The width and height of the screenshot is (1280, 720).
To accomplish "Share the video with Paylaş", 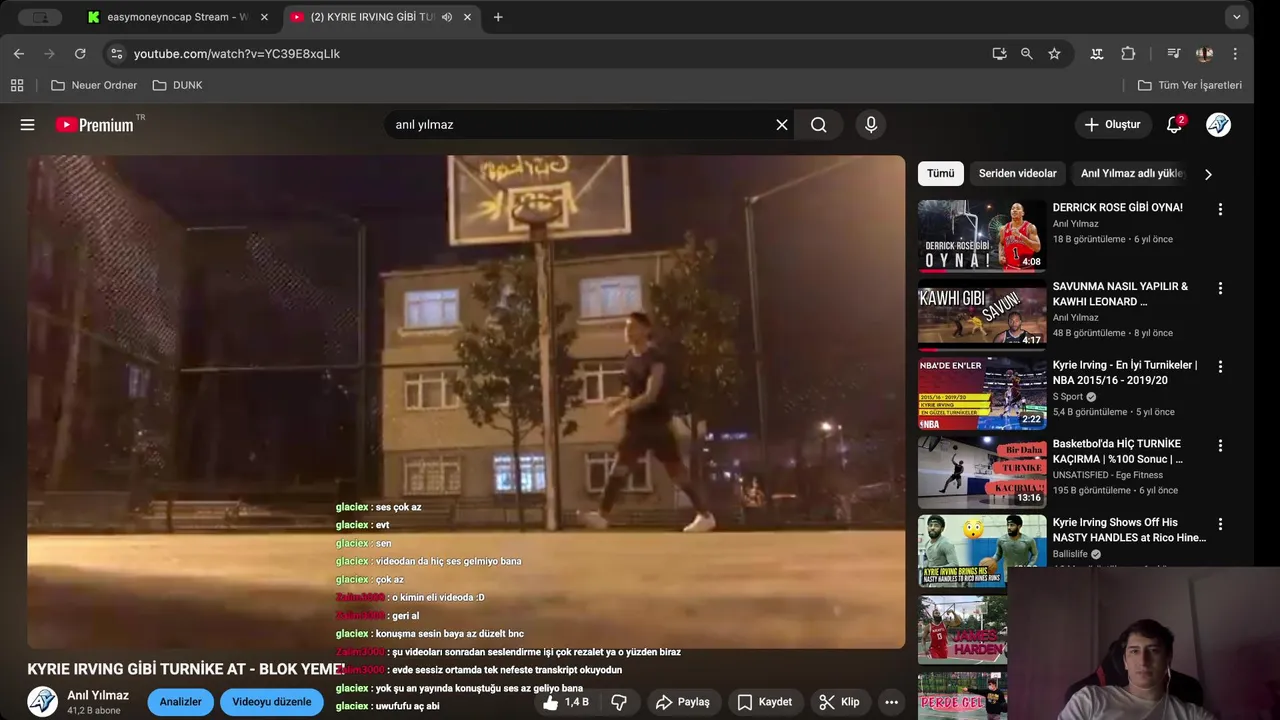I will [x=683, y=702].
